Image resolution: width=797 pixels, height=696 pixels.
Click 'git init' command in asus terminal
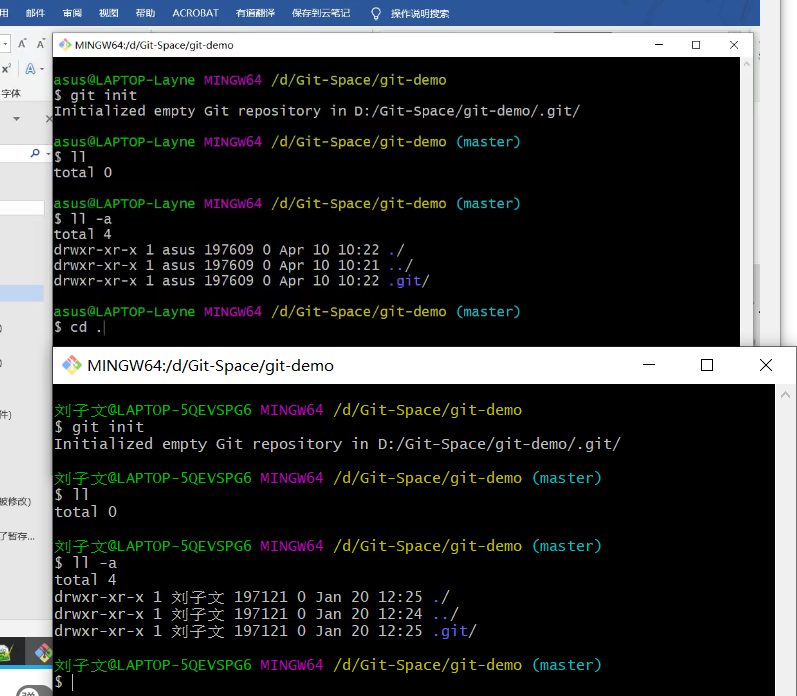(104, 95)
